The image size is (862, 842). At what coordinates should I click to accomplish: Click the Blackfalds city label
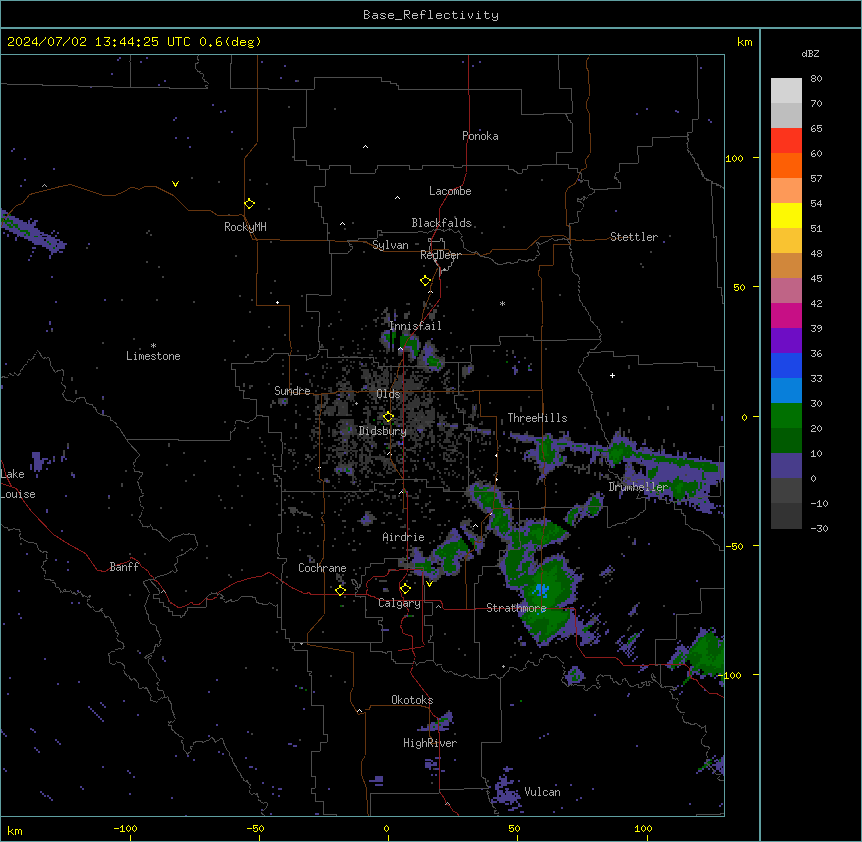click(x=441, y=223)
